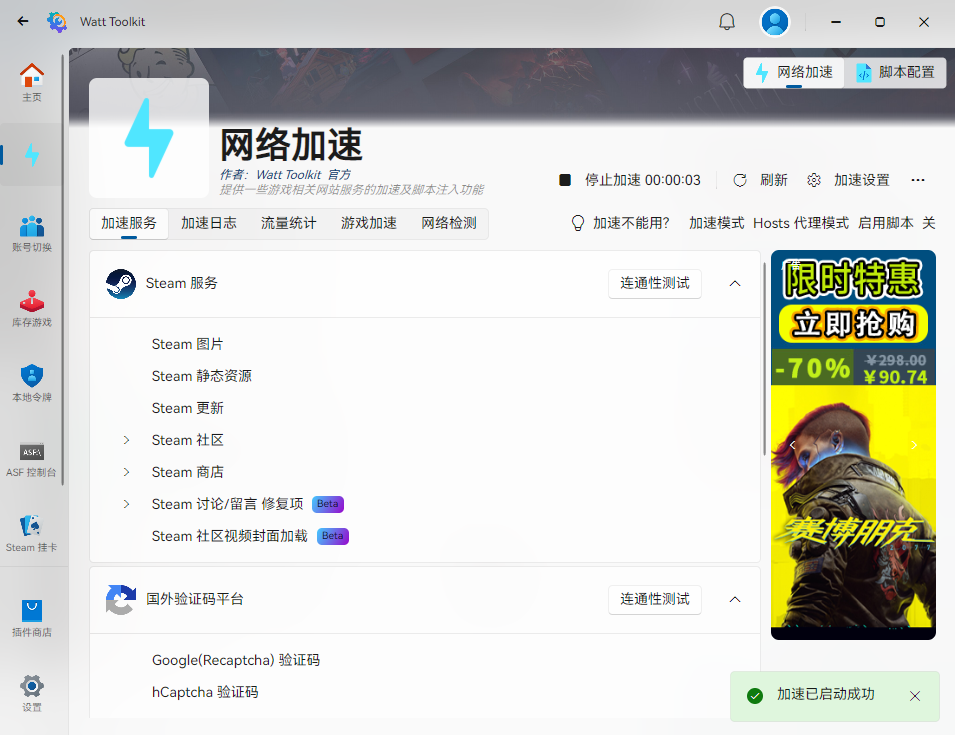Open 账号切换 account switcher

tap(32, 233)
